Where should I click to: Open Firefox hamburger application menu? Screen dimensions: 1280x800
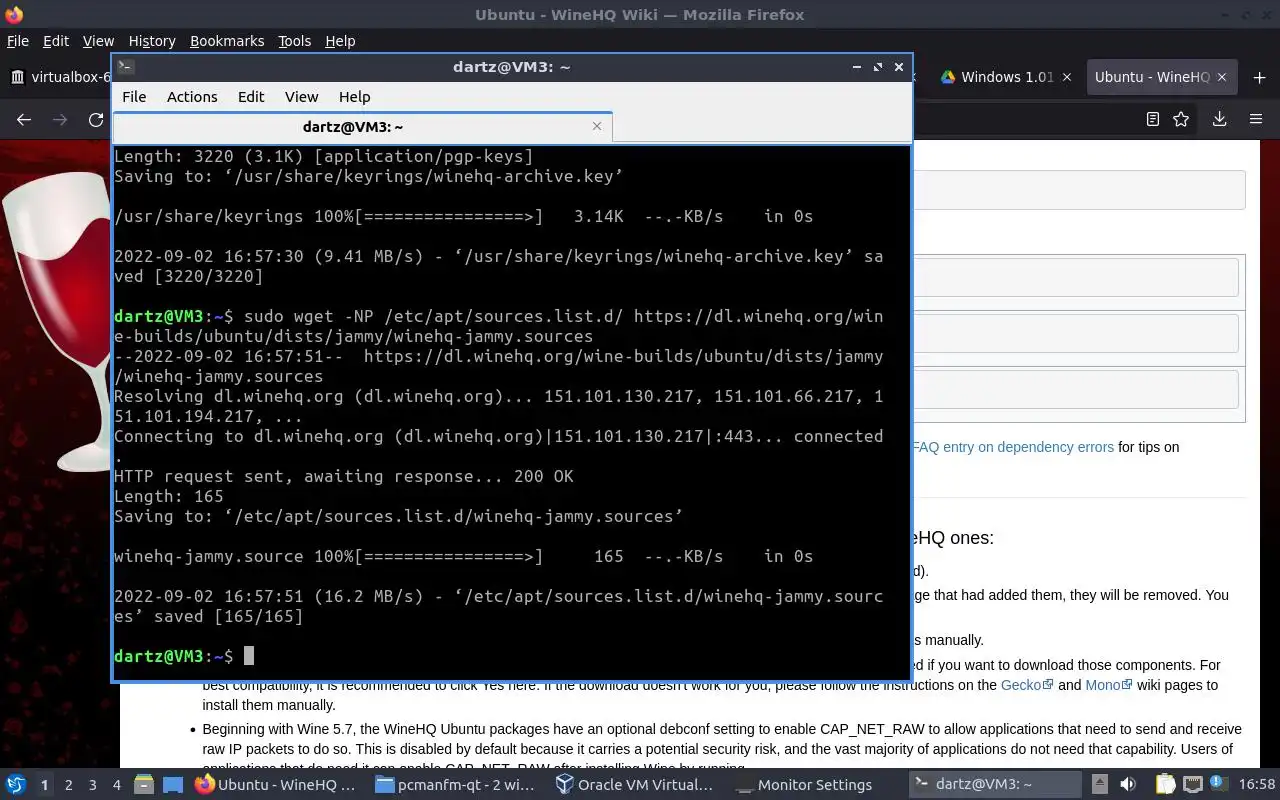point(1256,119)
